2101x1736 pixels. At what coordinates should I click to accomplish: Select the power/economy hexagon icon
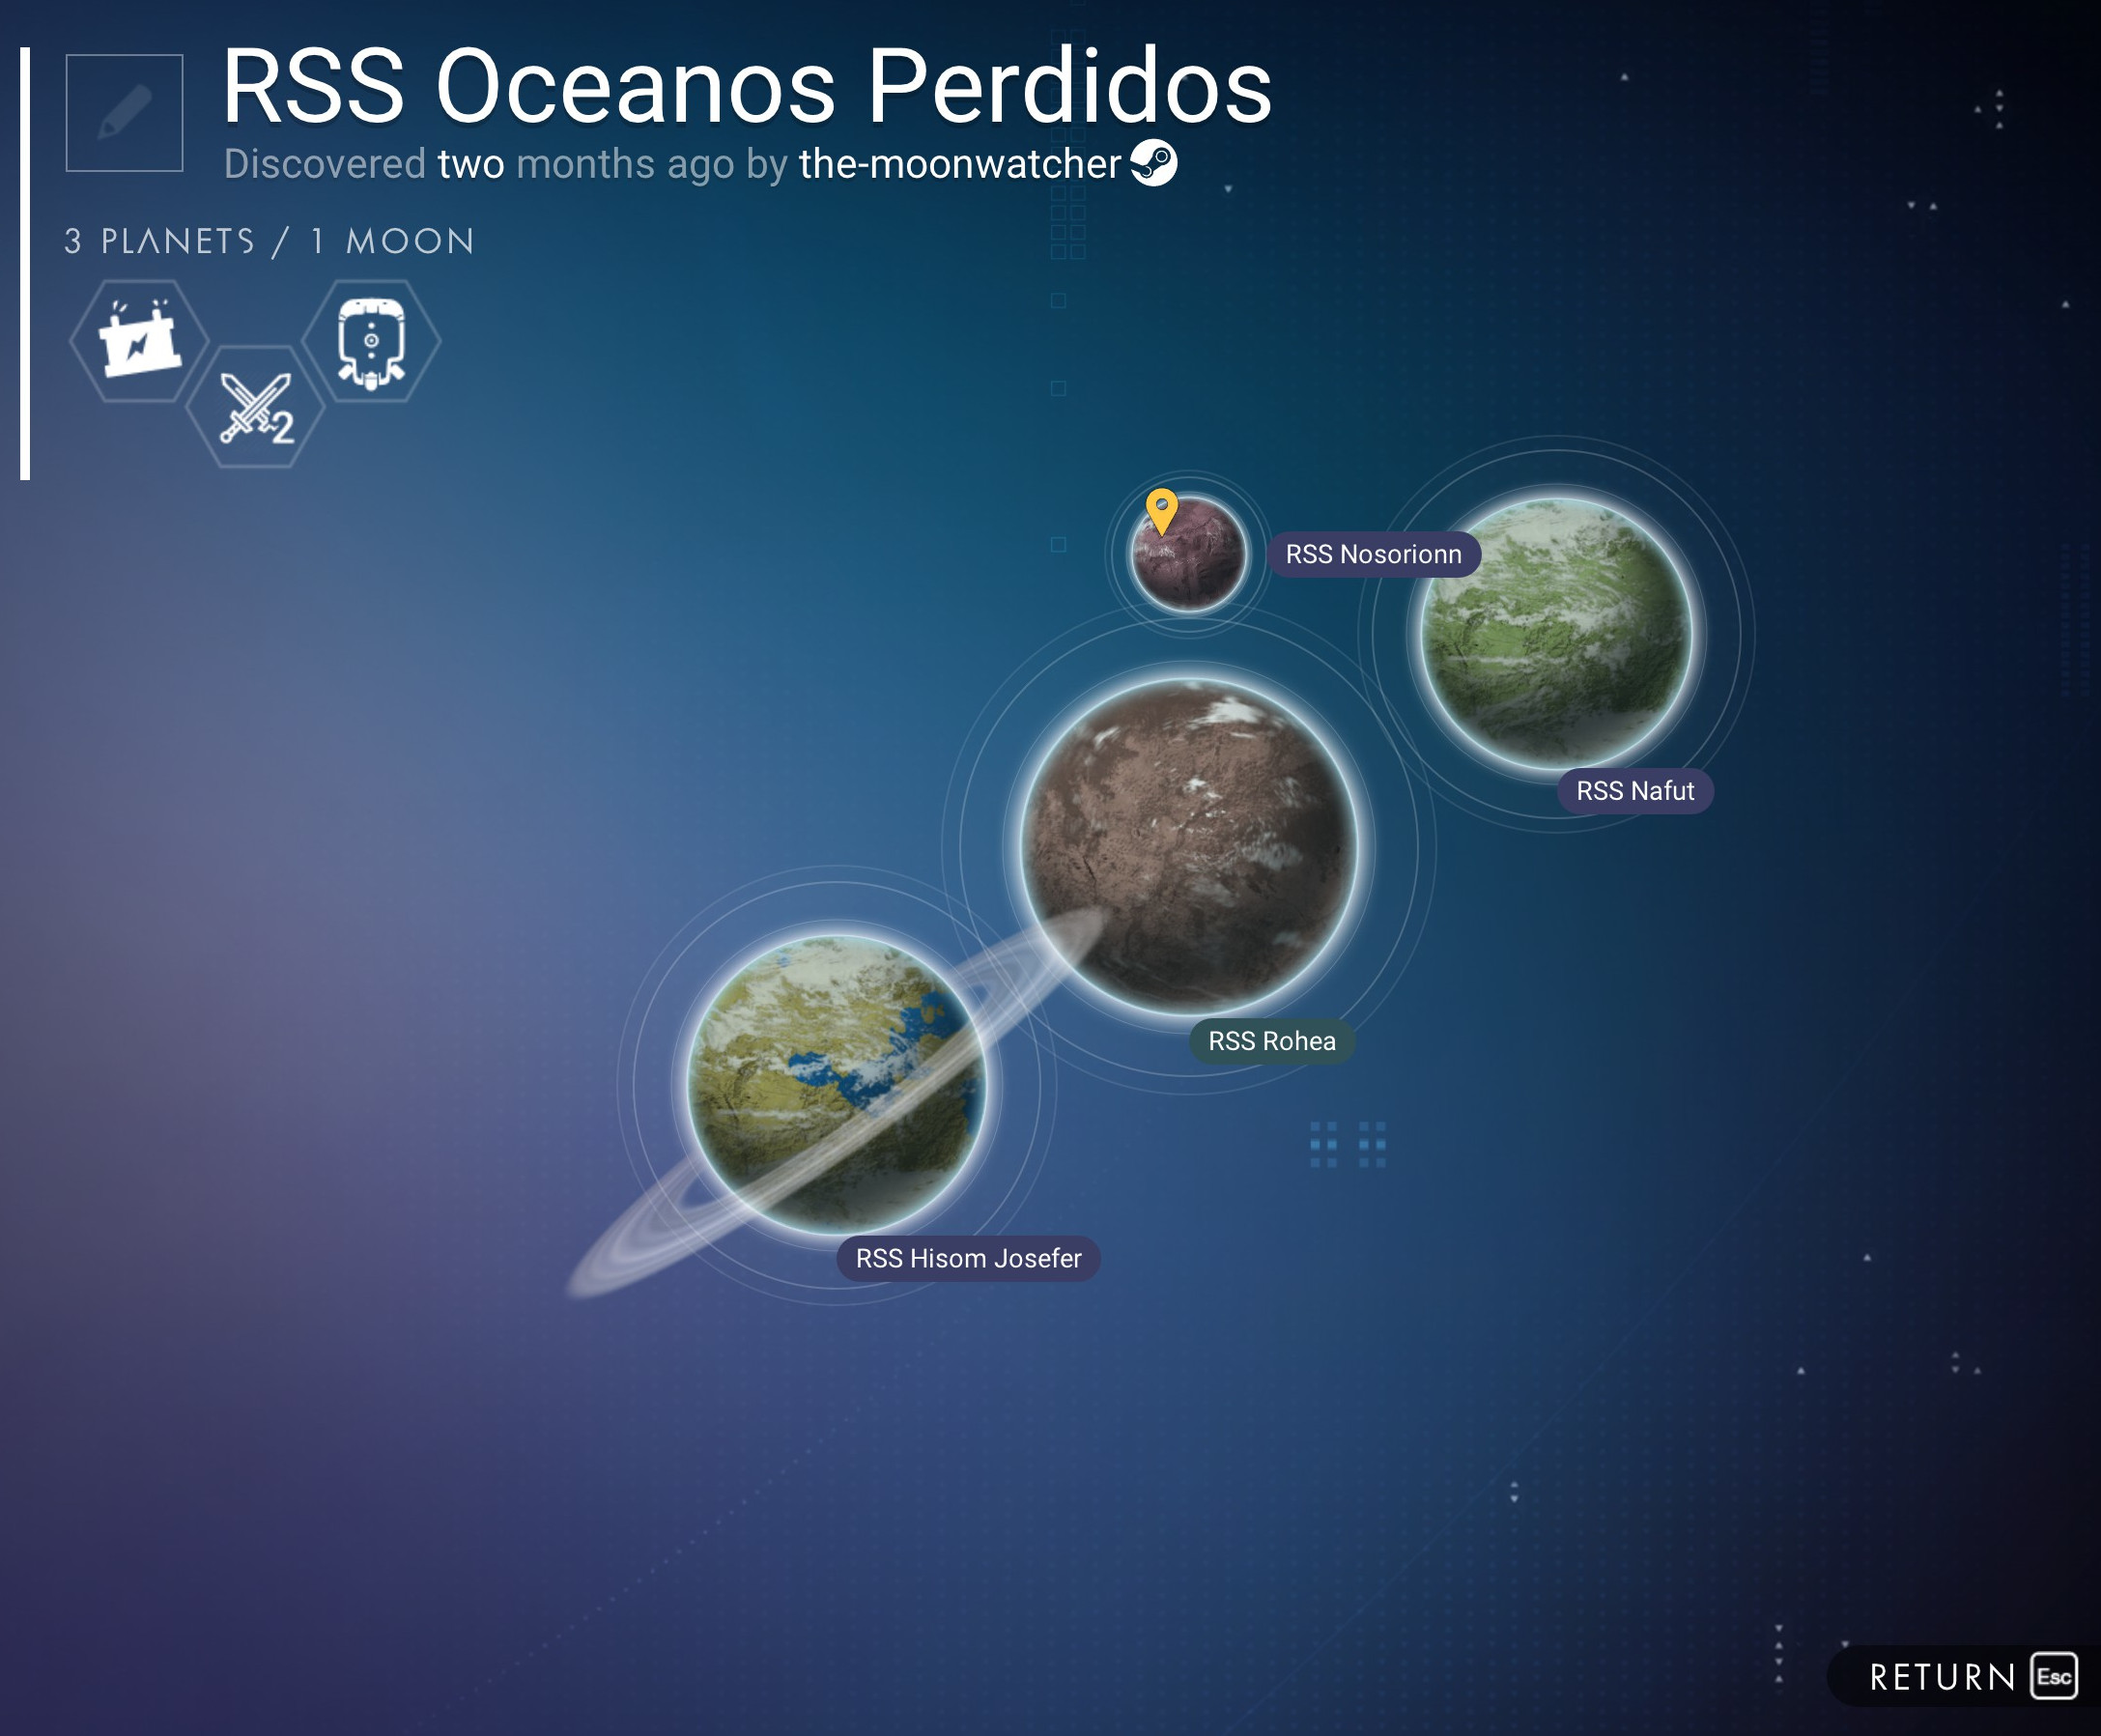(x=139, y=341)
